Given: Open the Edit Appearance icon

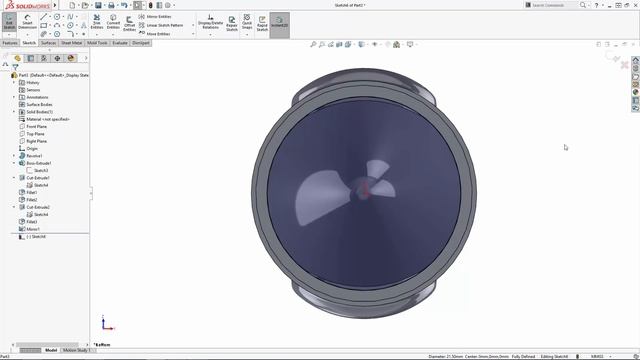Looking at the screenshot, I should tap(388, 44).
